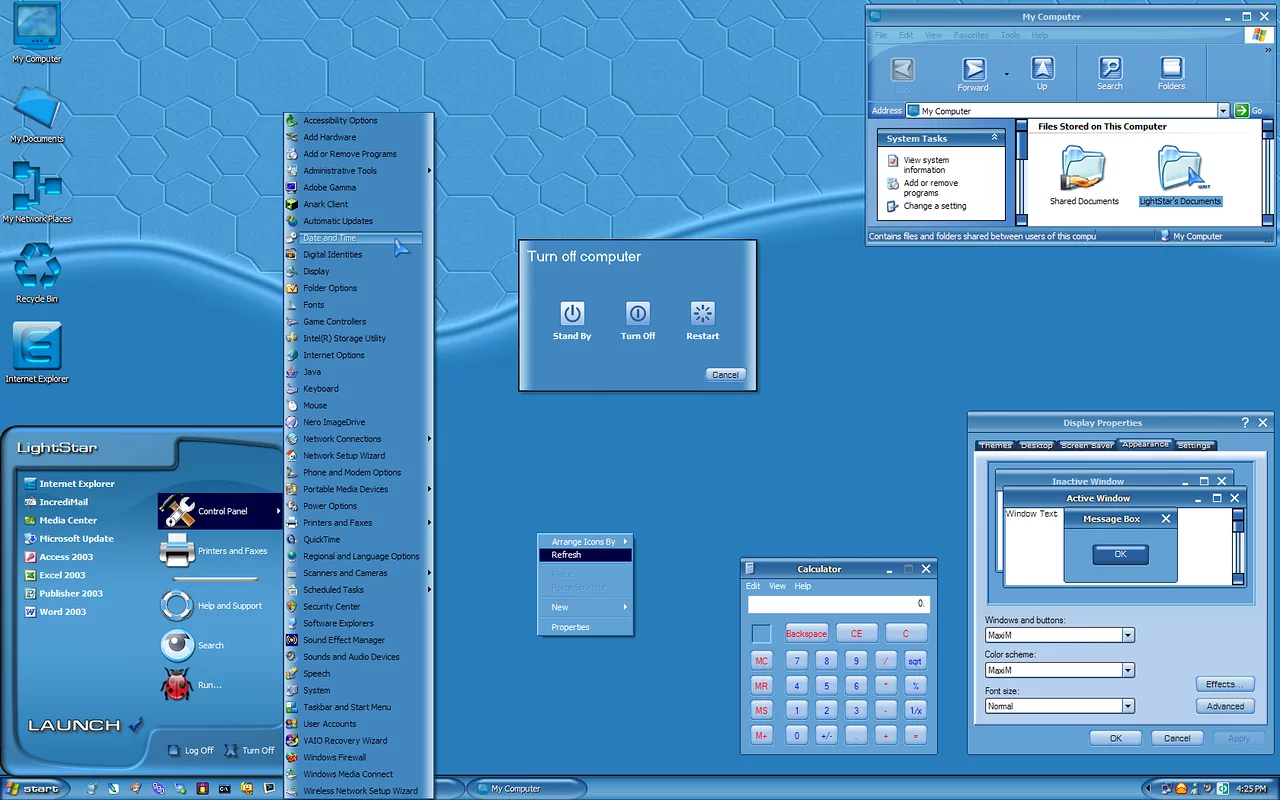Open Folders pane from My Computer toolbar
Viewport: 1280px width, 800px height.
pyautogui.click(x=1171, y=70)
